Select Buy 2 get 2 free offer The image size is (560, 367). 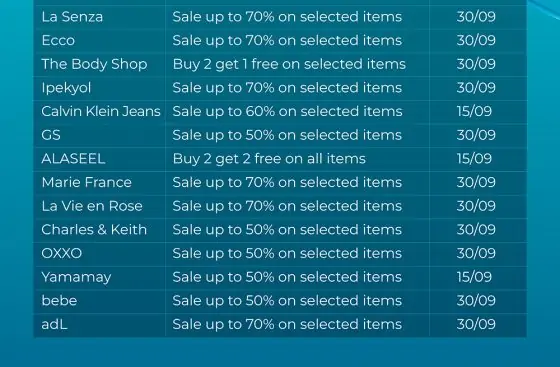pos(269,159)
